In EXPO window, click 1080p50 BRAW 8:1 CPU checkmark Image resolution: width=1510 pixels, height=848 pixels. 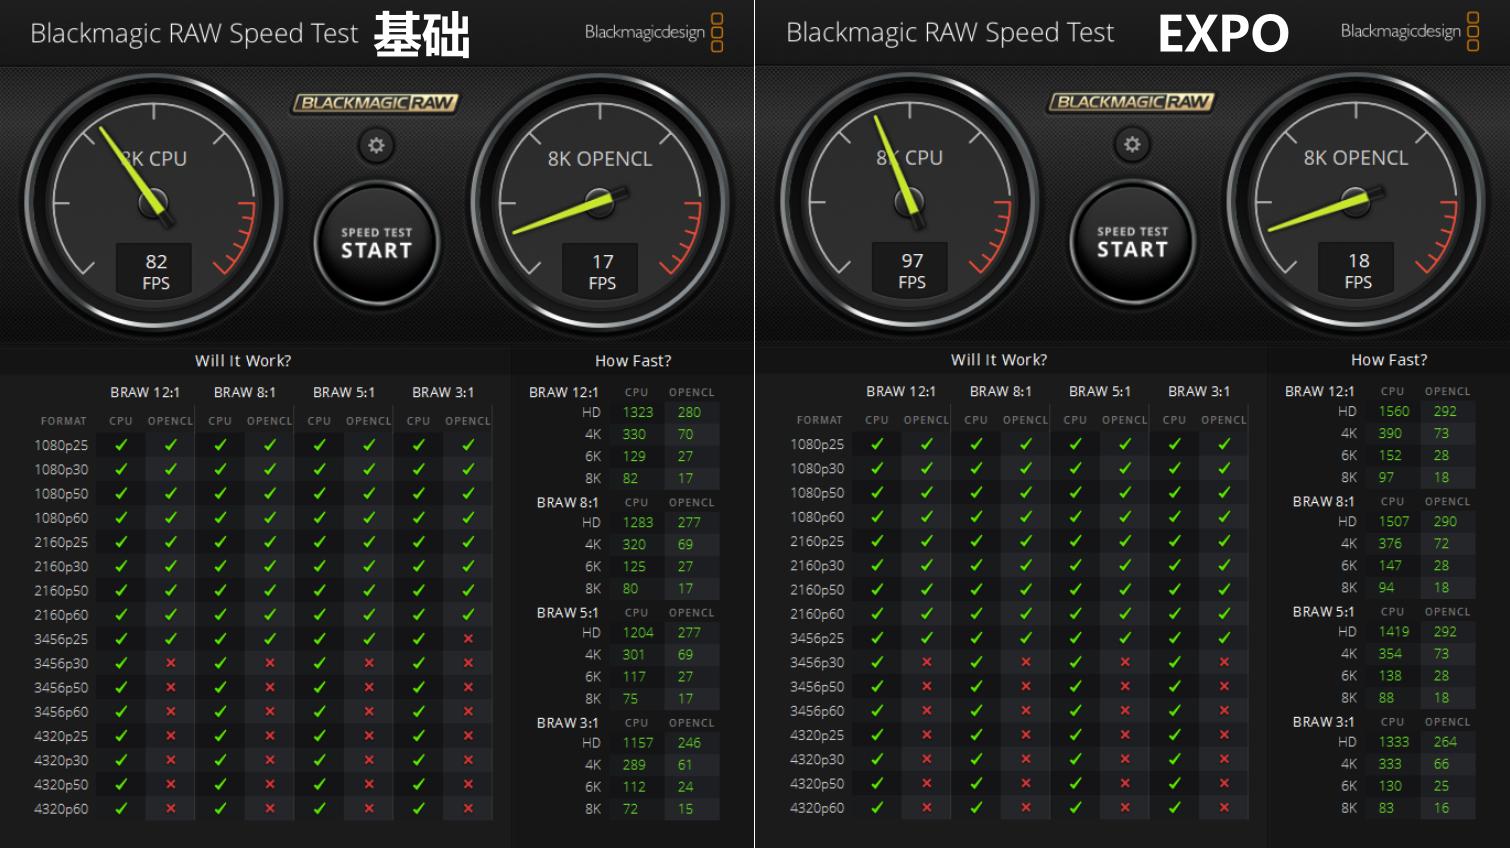coord(976,493)
